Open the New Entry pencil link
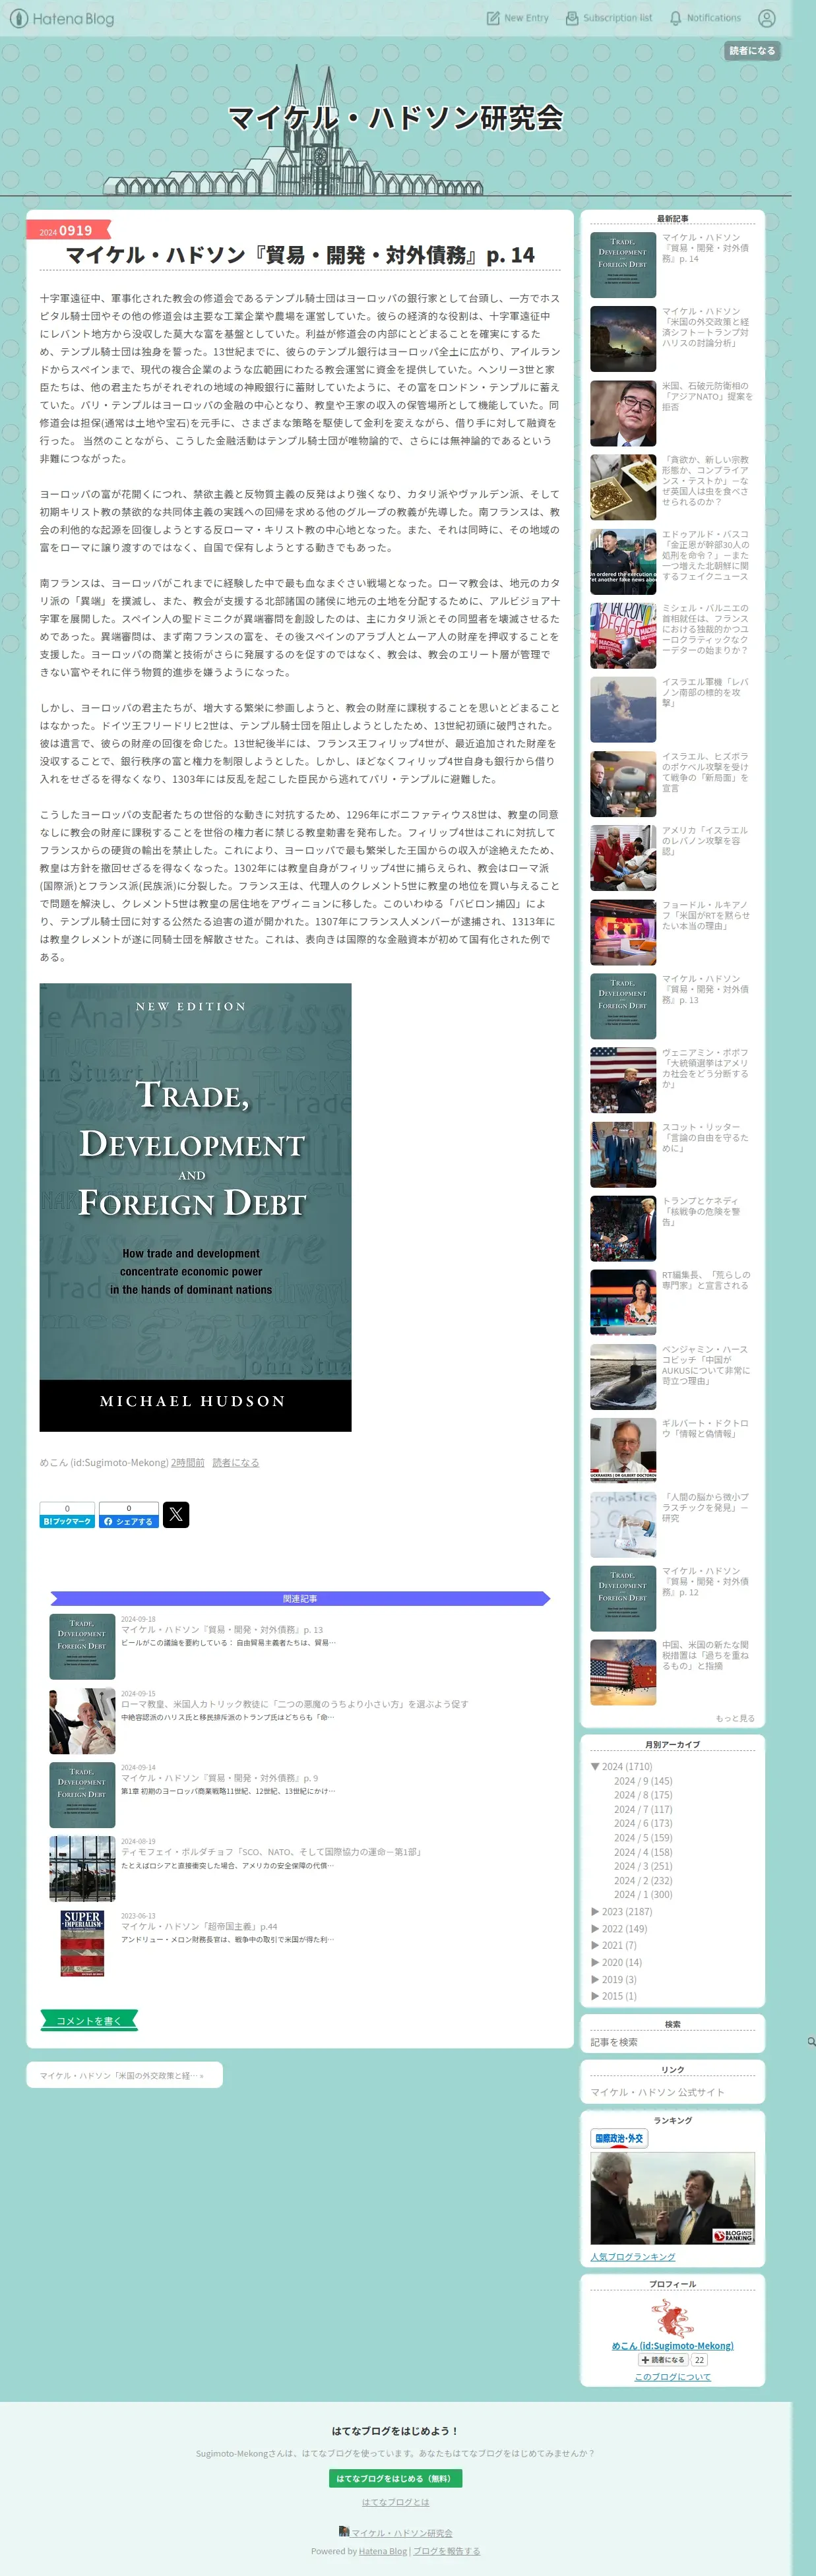 [x=517, y=18]
